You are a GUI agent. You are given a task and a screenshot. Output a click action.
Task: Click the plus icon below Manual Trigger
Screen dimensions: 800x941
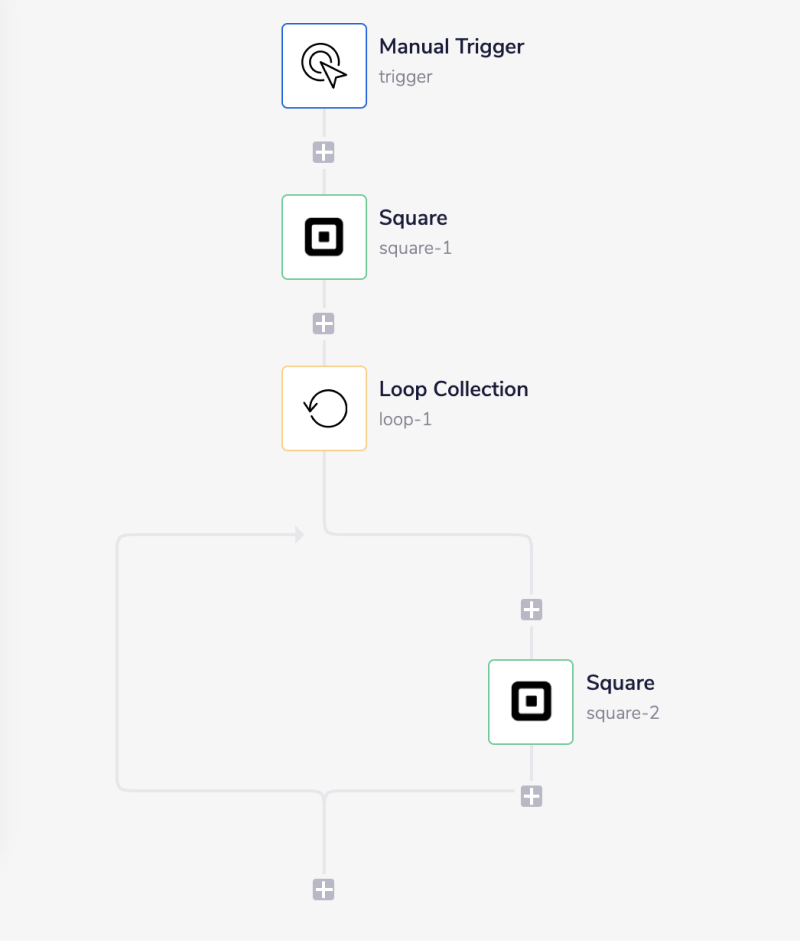point(324,151)
